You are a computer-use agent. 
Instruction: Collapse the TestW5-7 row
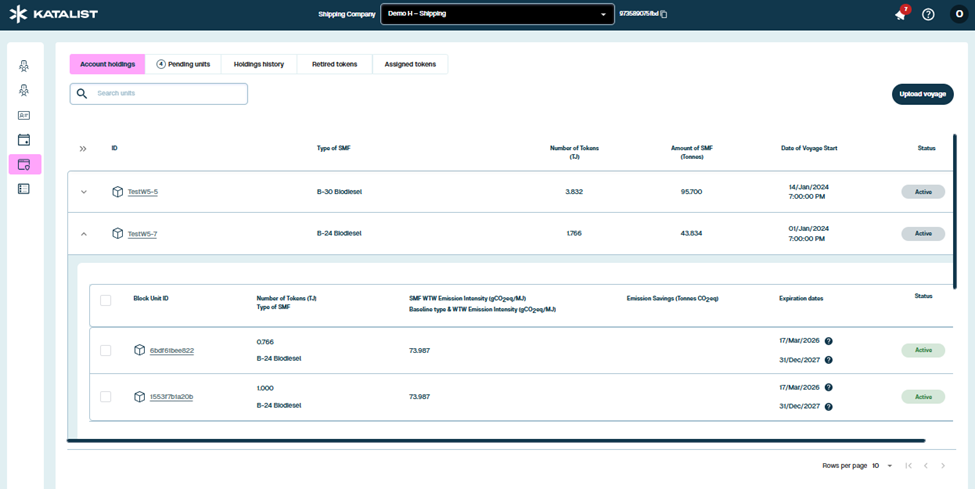pyautogui.click(x=84, y=234)
